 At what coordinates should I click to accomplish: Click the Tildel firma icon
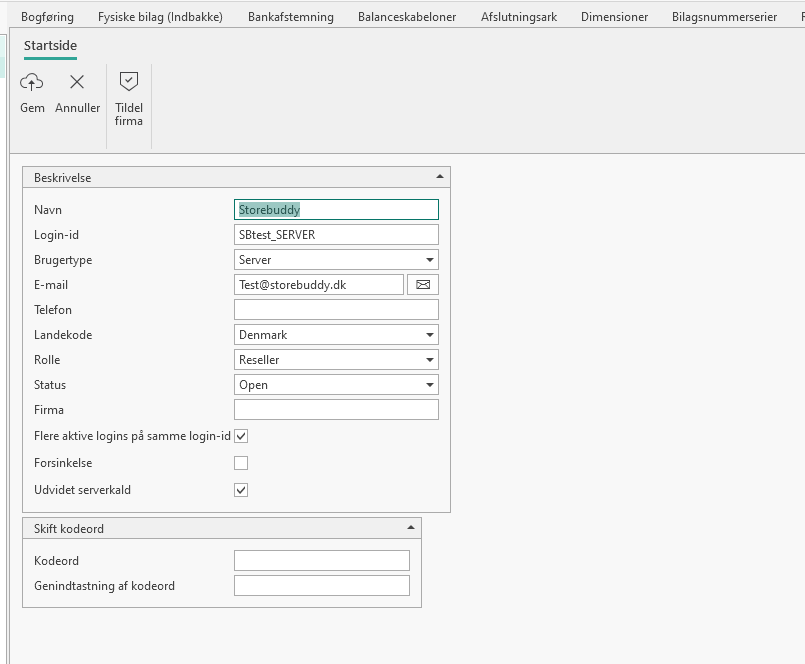tap(129, 83)
